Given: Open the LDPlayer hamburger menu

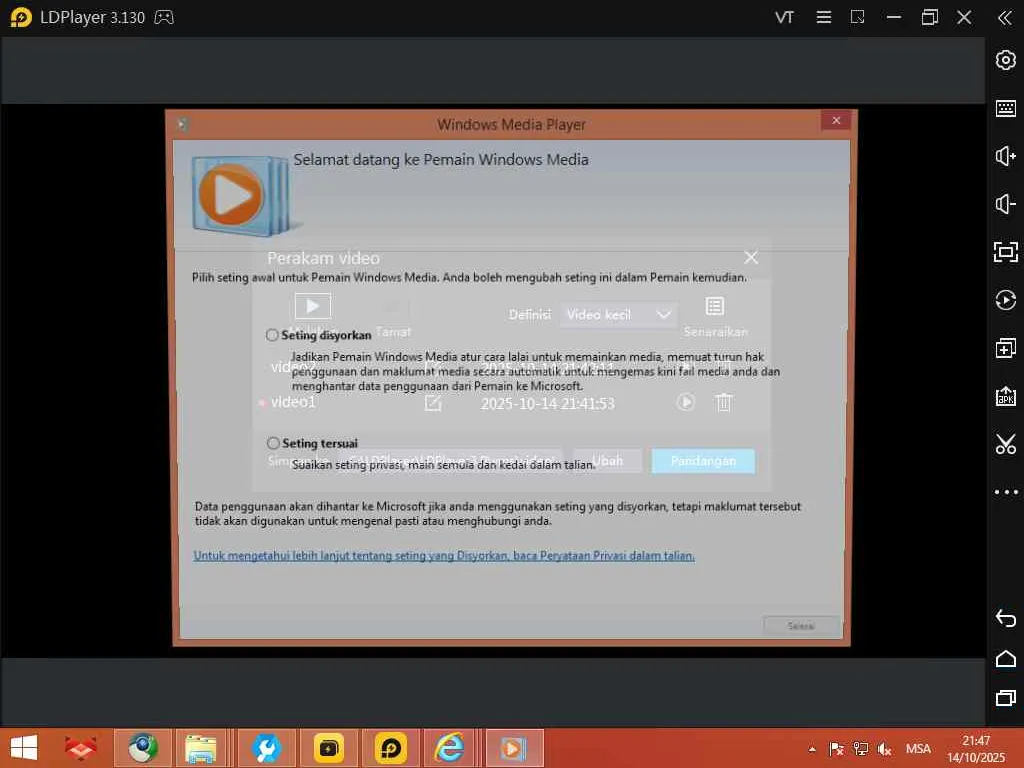Looking at the screenshot, I should tap(824, 18).
